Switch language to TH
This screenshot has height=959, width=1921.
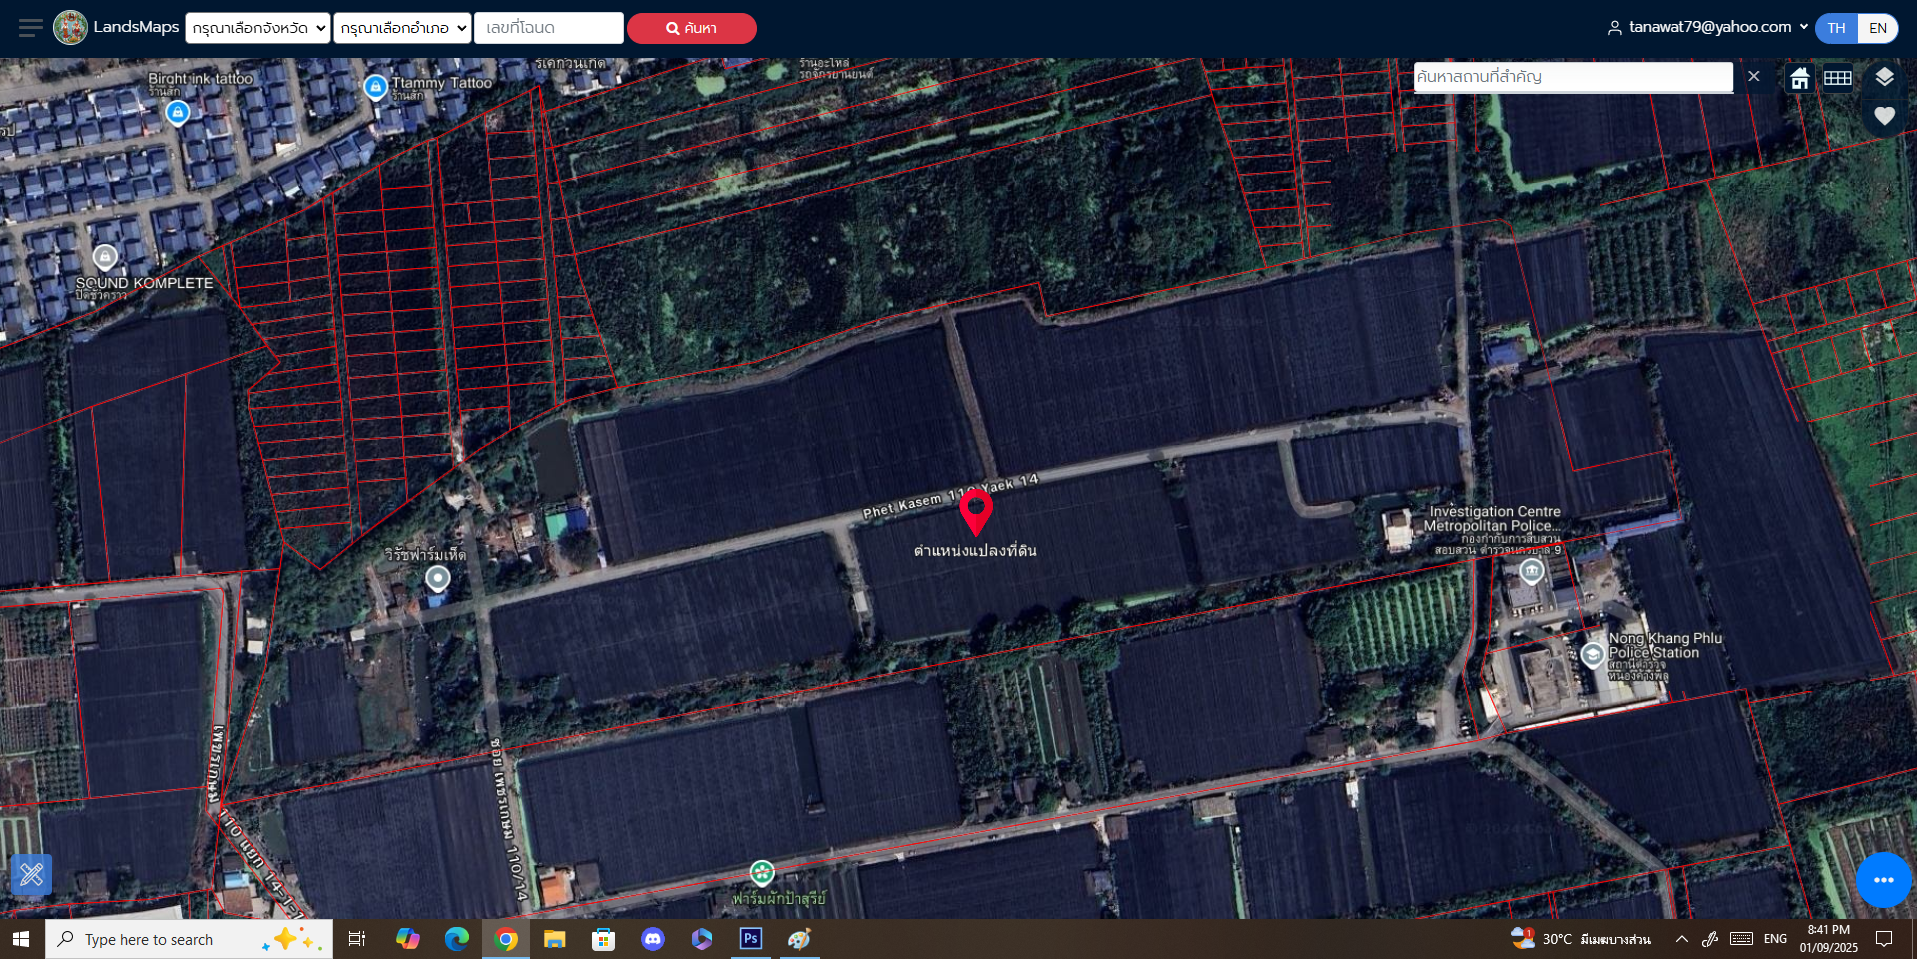tap(1837, 28)
